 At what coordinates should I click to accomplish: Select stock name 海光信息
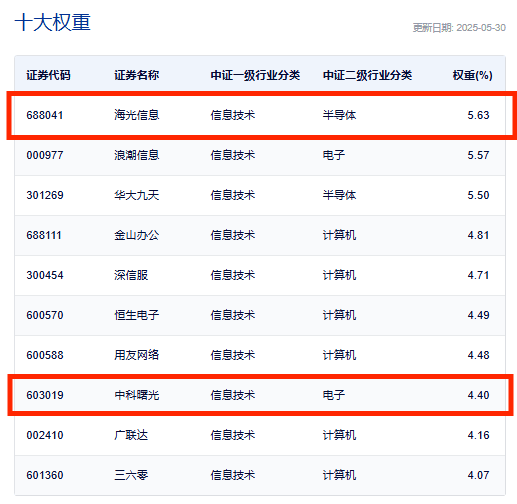coord(137,115)
